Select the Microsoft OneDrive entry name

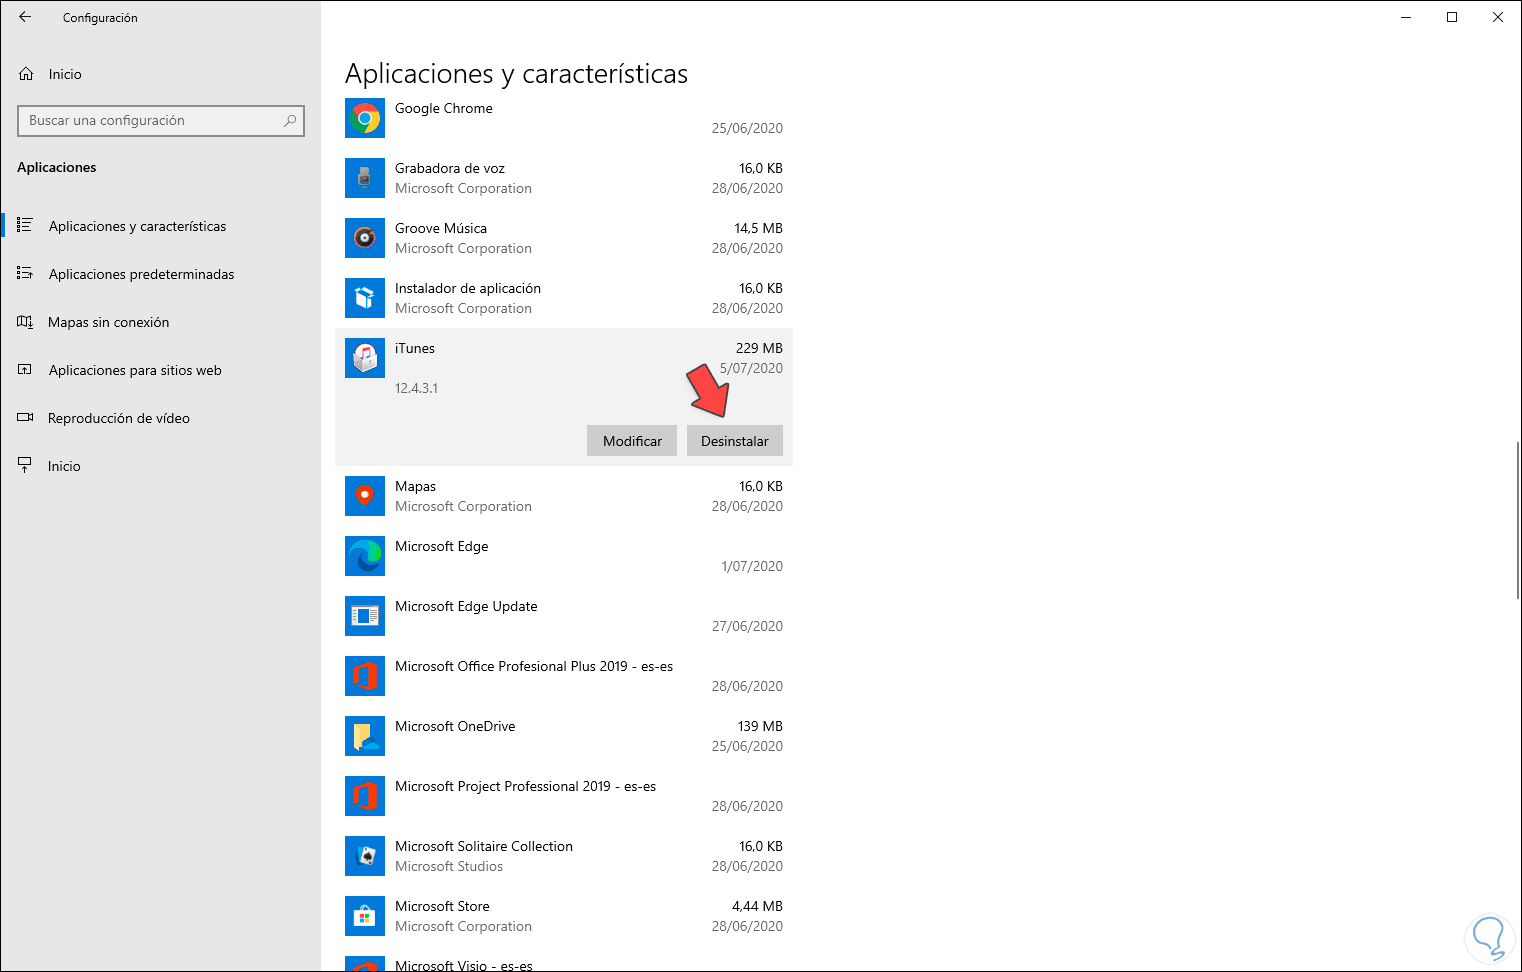tap(455, 726)
